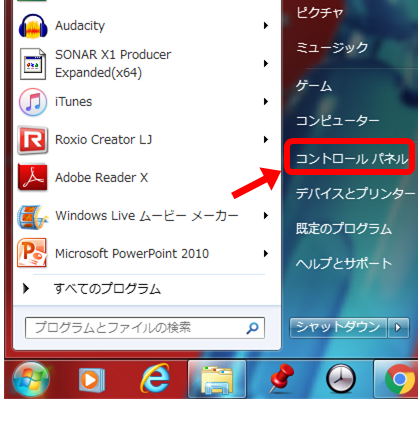Open Adobe Reader X icon
The height and width of the screenshot is (438, 418).
(x=33, y=178)
